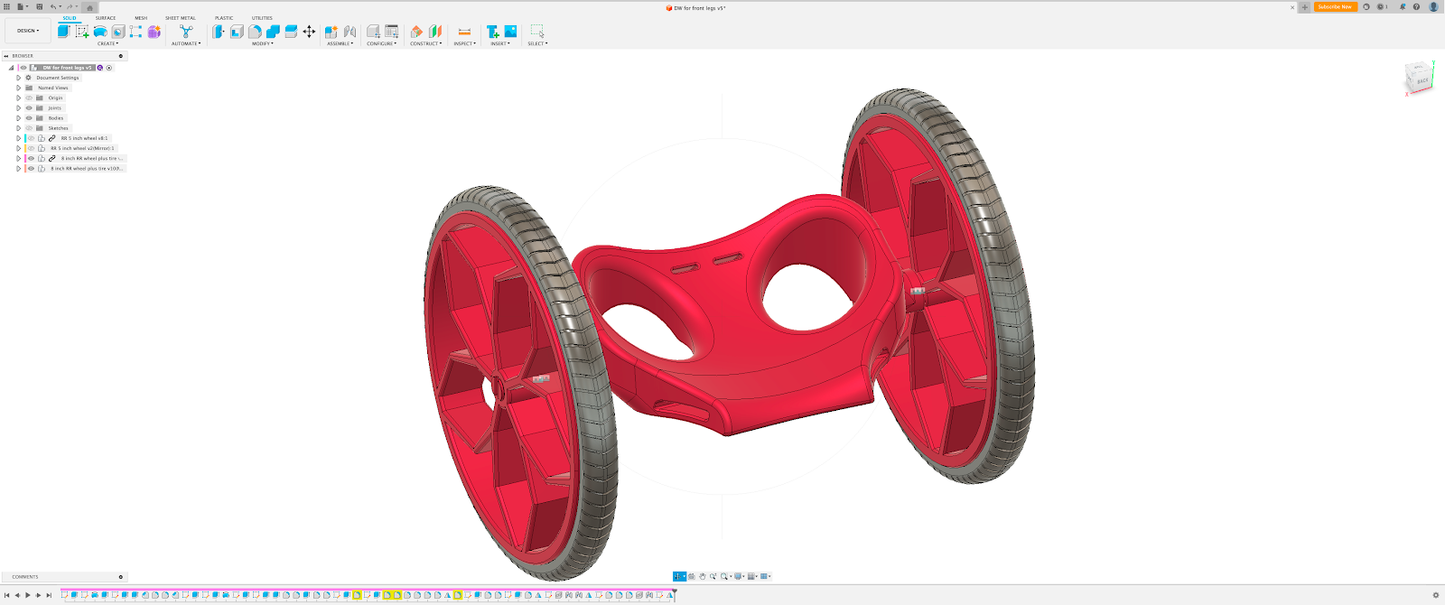1445x605 pixels.
Task: Click the Create Sketch tool icon
Action: click(82, 32)
